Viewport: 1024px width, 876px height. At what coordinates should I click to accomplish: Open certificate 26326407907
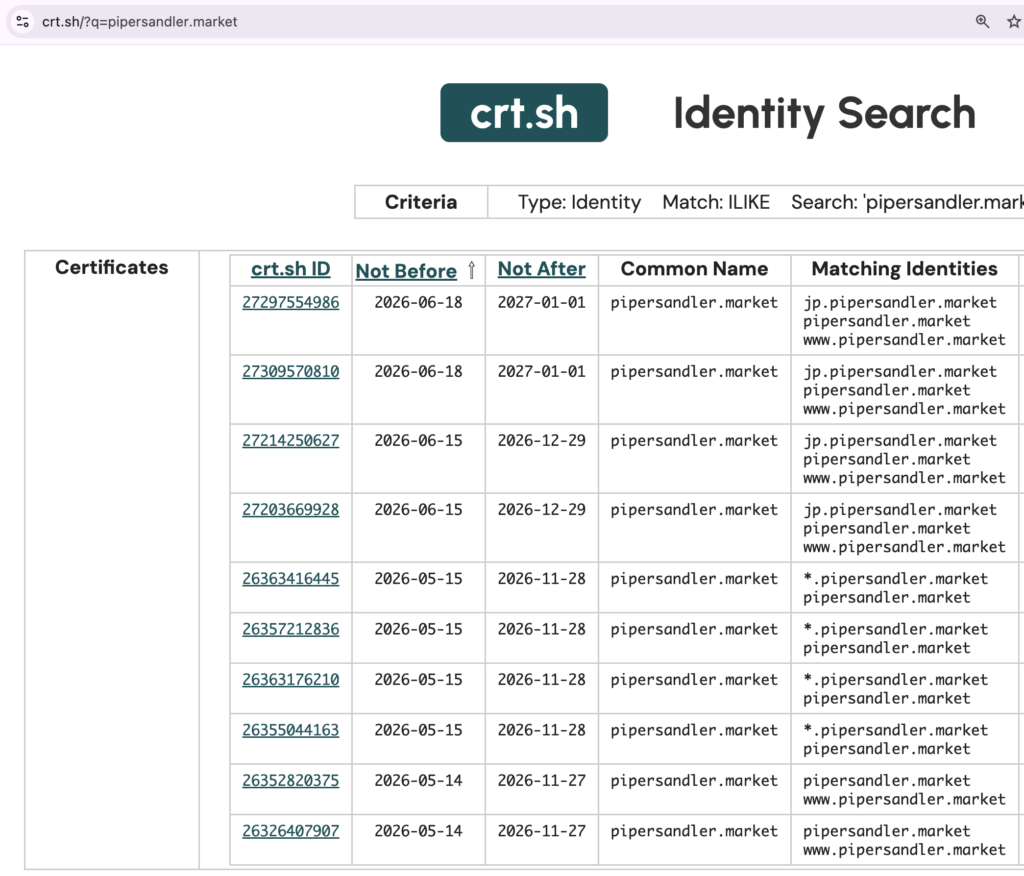[x=291, y=831]
